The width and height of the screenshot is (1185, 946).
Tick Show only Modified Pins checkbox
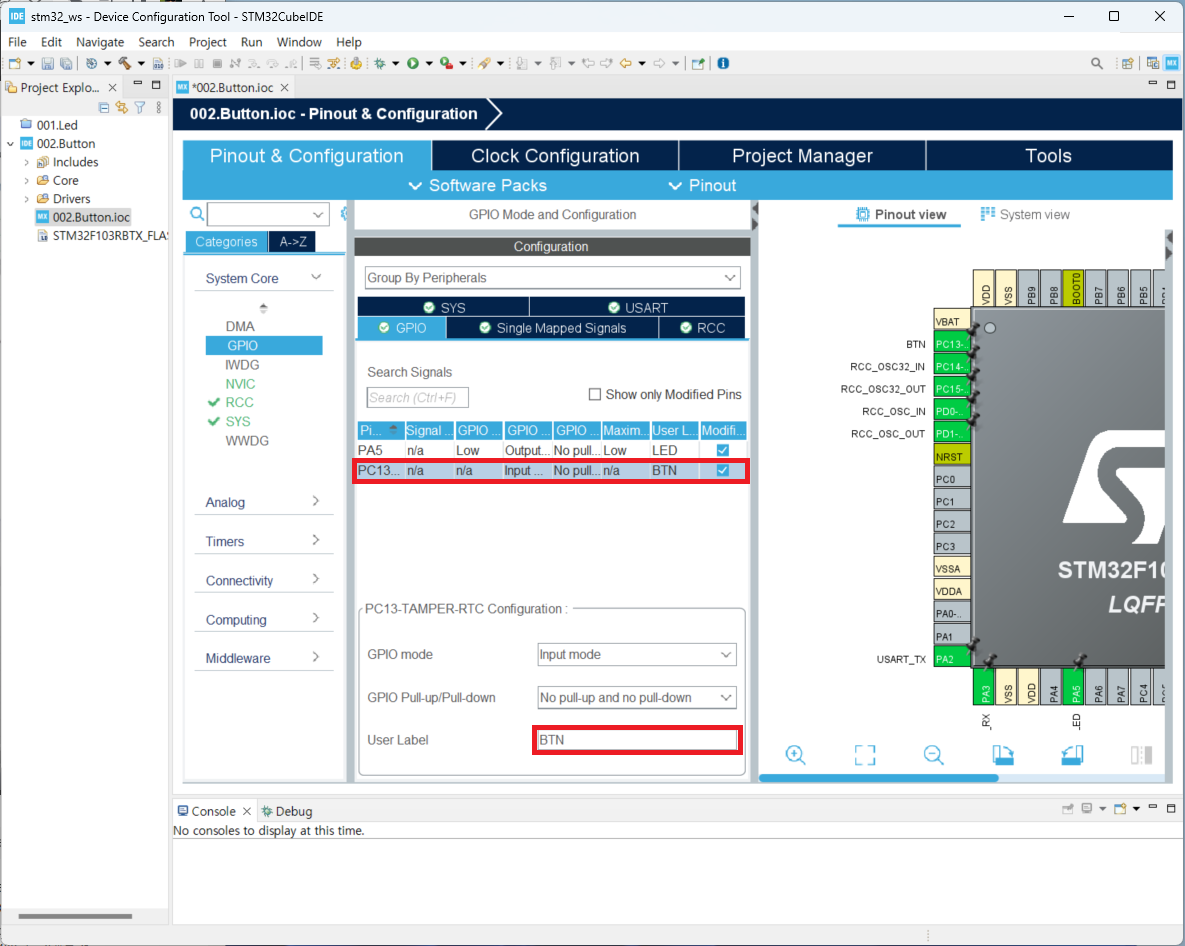click(595, 394)
